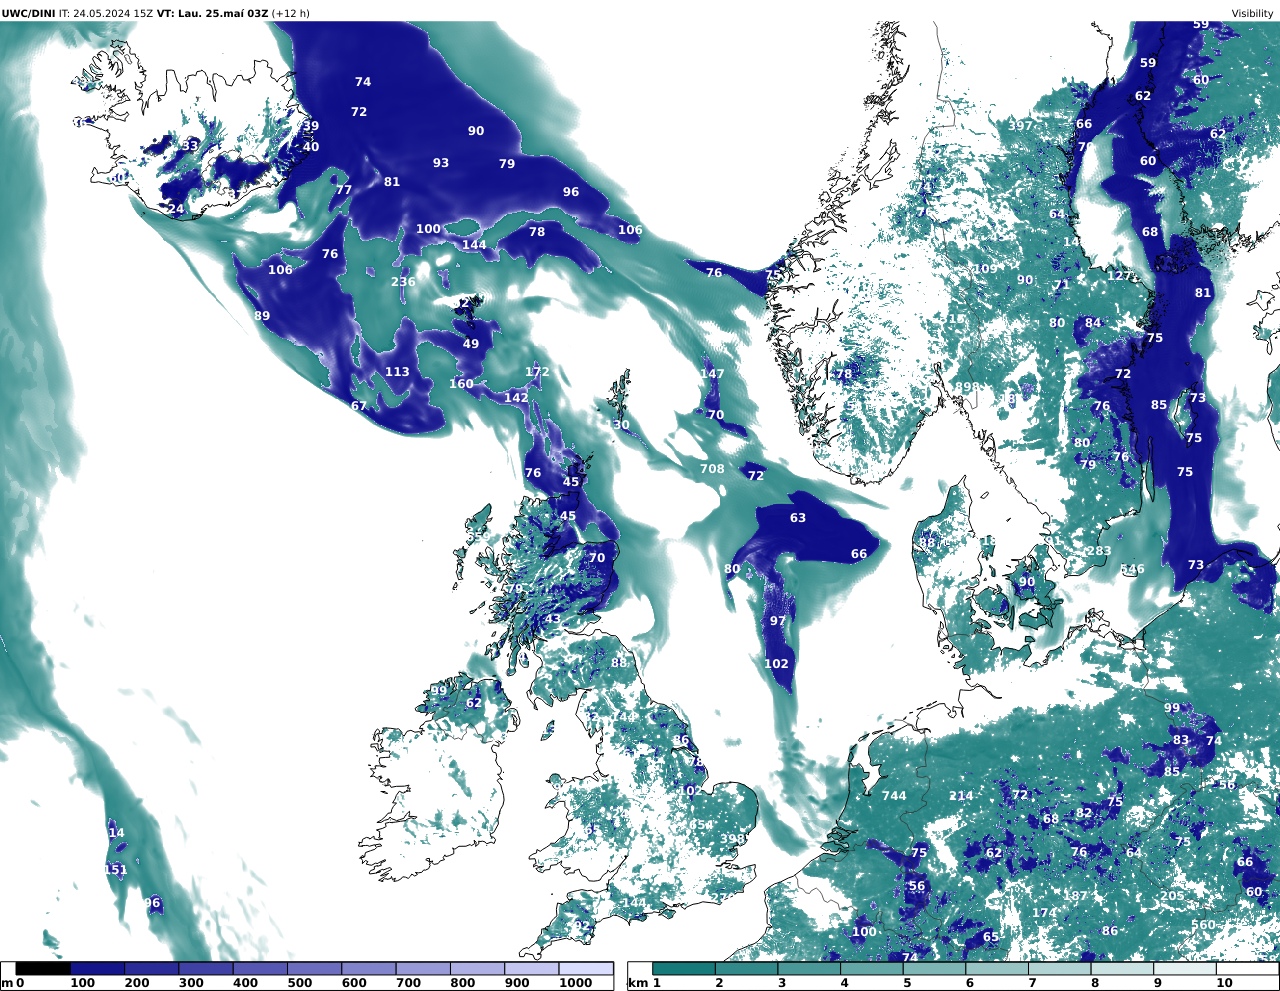
Task: Click the 'km' unit label on the legend
Action: [x=638, y=983]
